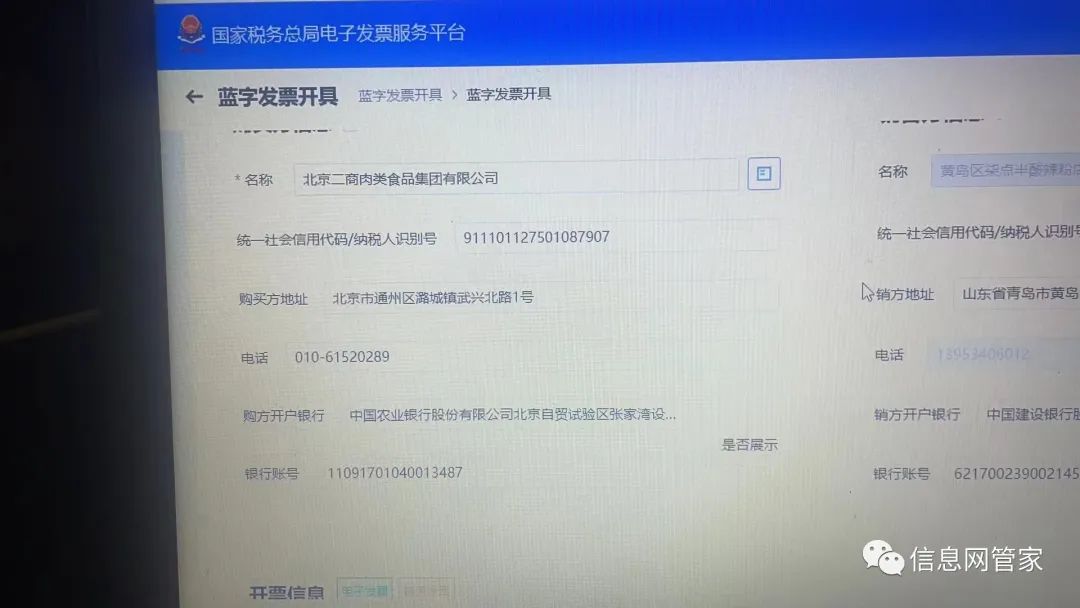Toggle the 是否展示 option
This screenshot has height=608, width=1080.
click(x=749, y=445)
